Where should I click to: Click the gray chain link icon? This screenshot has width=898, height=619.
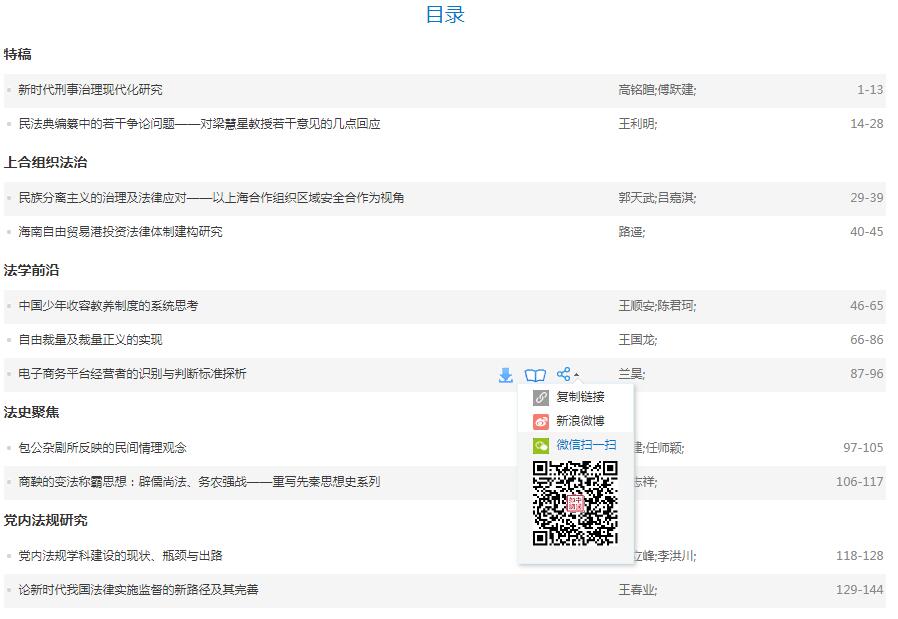tap(541, 397)
